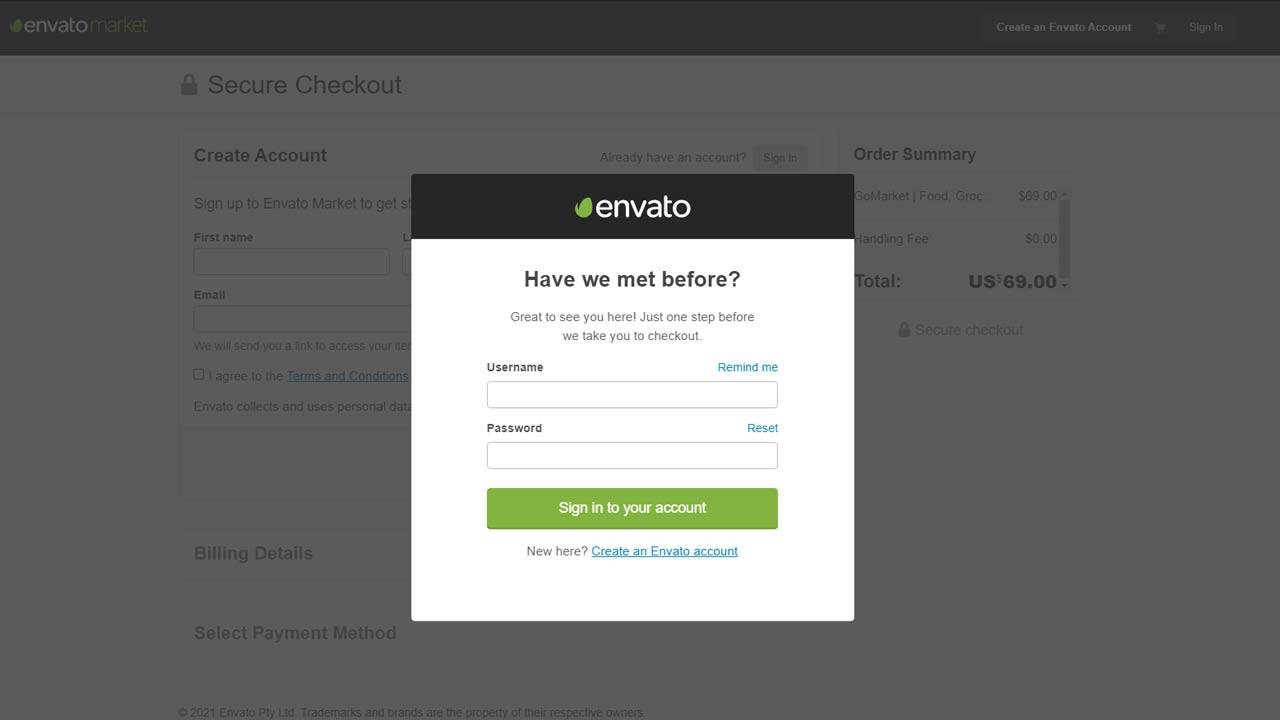Open the Terms and Conditions link
1280x720 pixels.
(347, 376)
